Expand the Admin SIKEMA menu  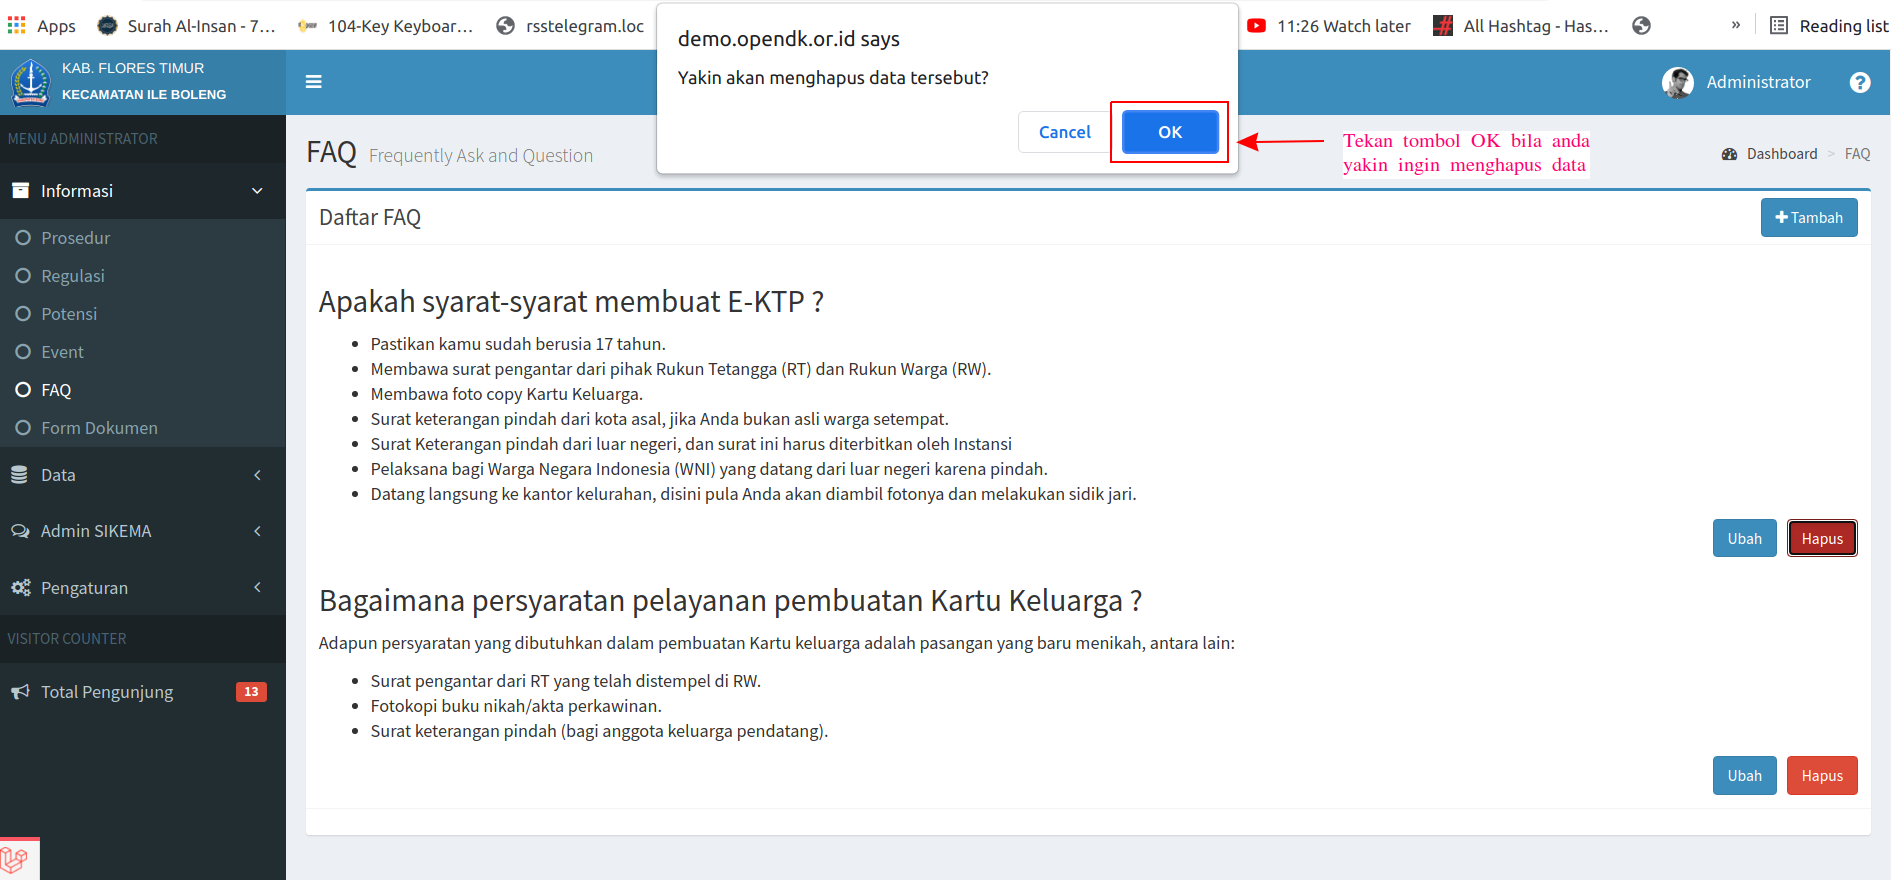tap(143, 531)
